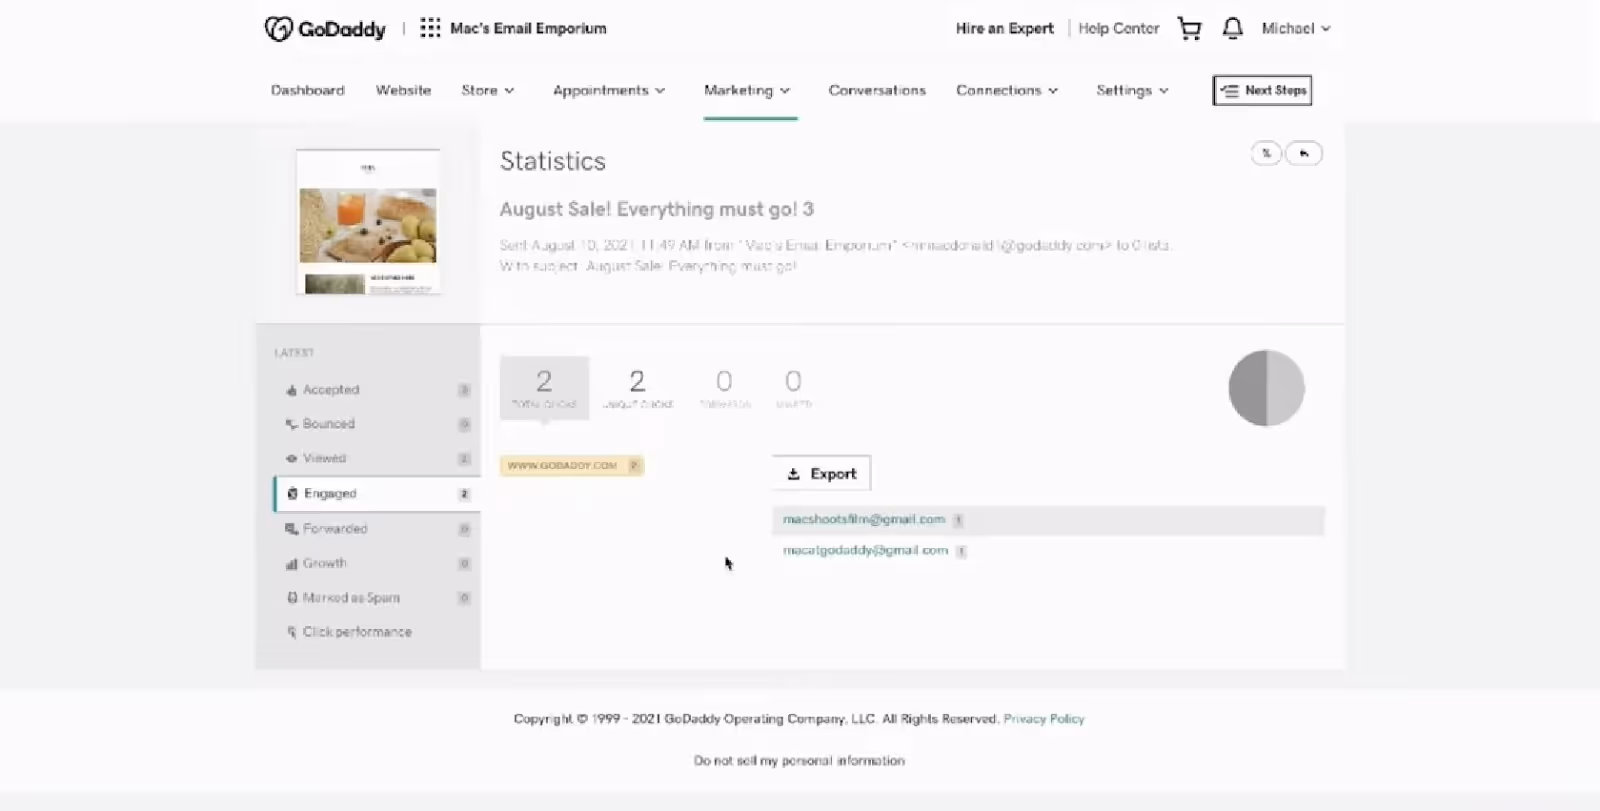
Task: Open the notifications bell
Action: [1232, 28]
